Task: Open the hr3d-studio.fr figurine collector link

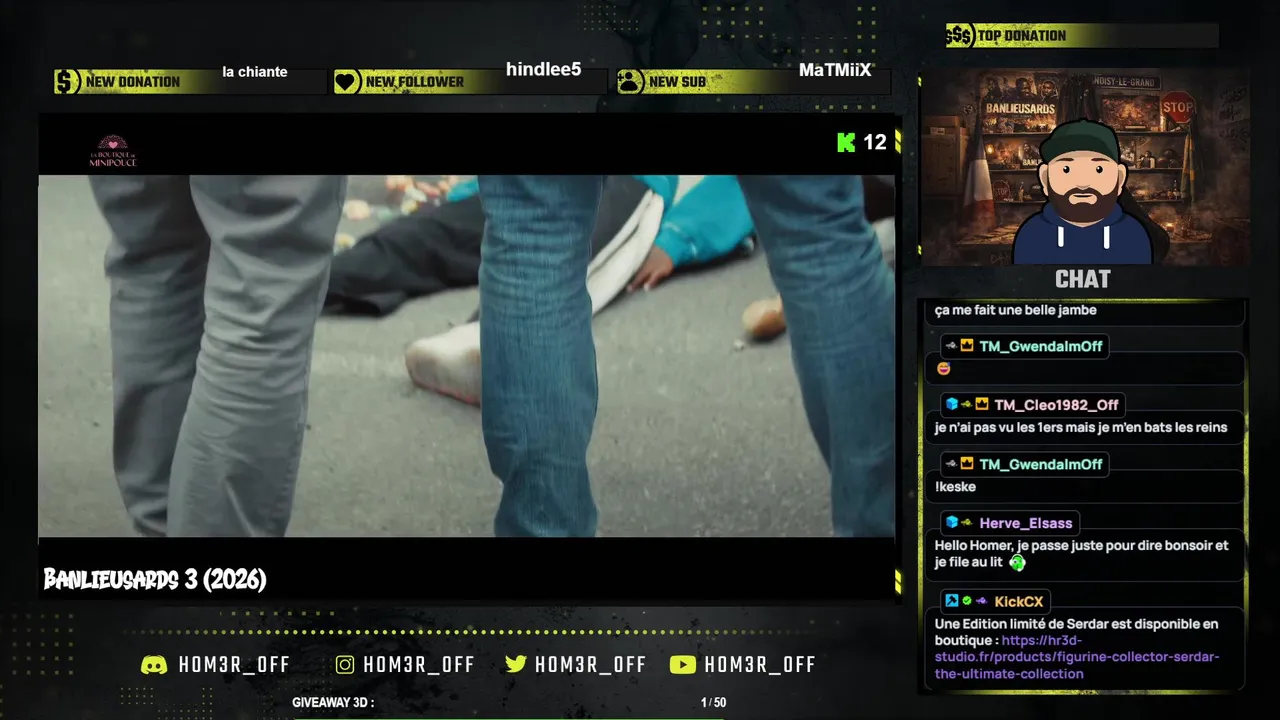Action: tap(1077, 657)
